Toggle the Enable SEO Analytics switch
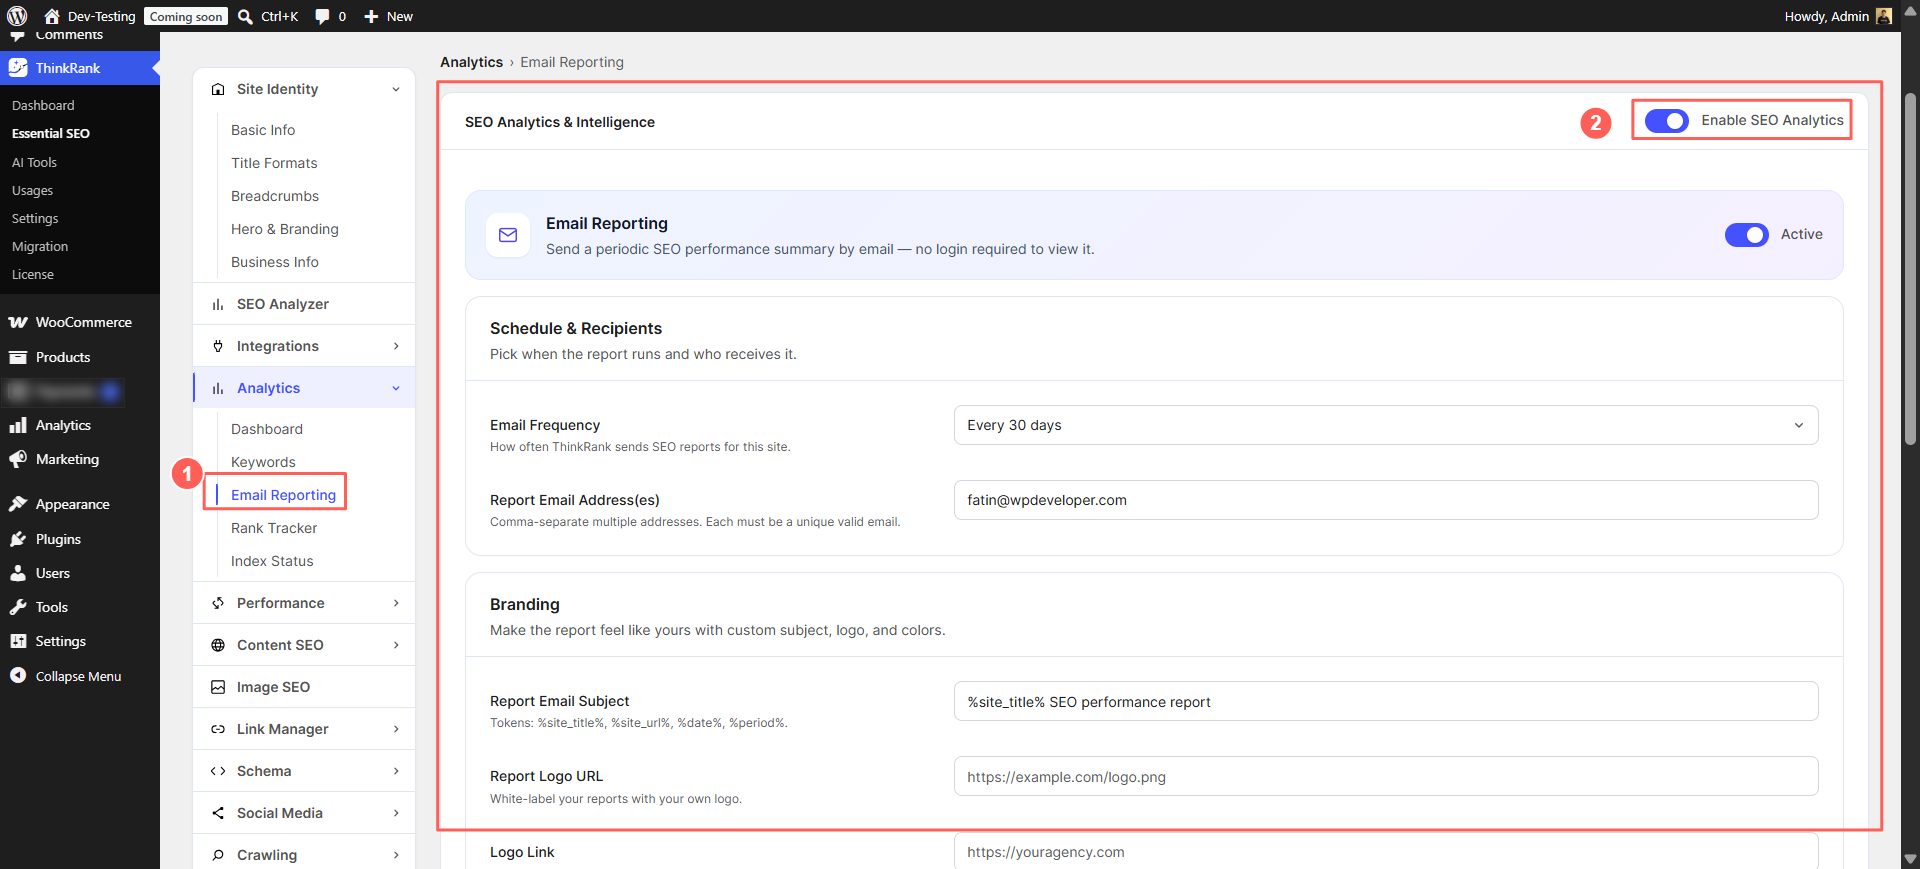 tap(1667, 120)
